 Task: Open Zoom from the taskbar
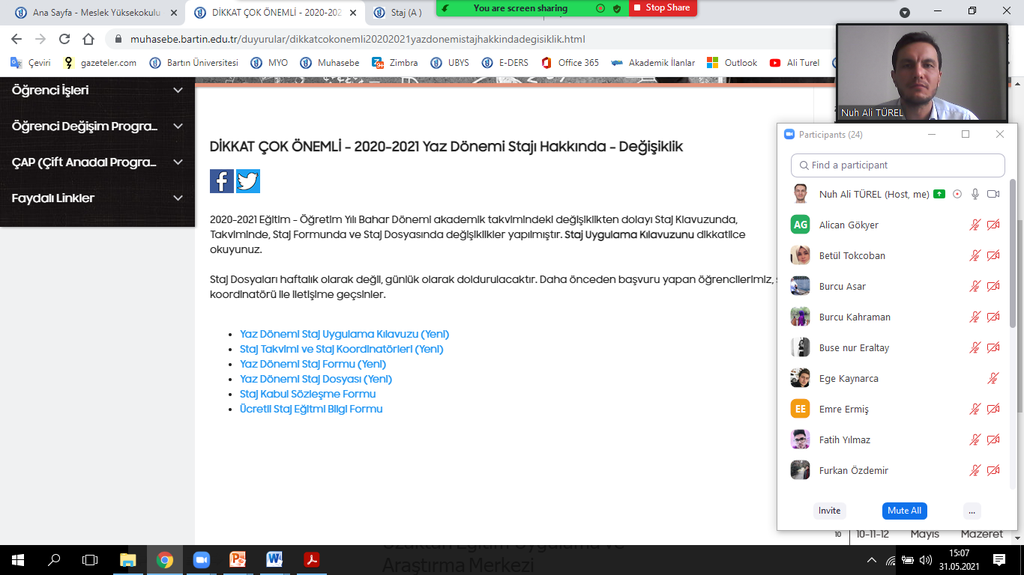click(201, 560)
